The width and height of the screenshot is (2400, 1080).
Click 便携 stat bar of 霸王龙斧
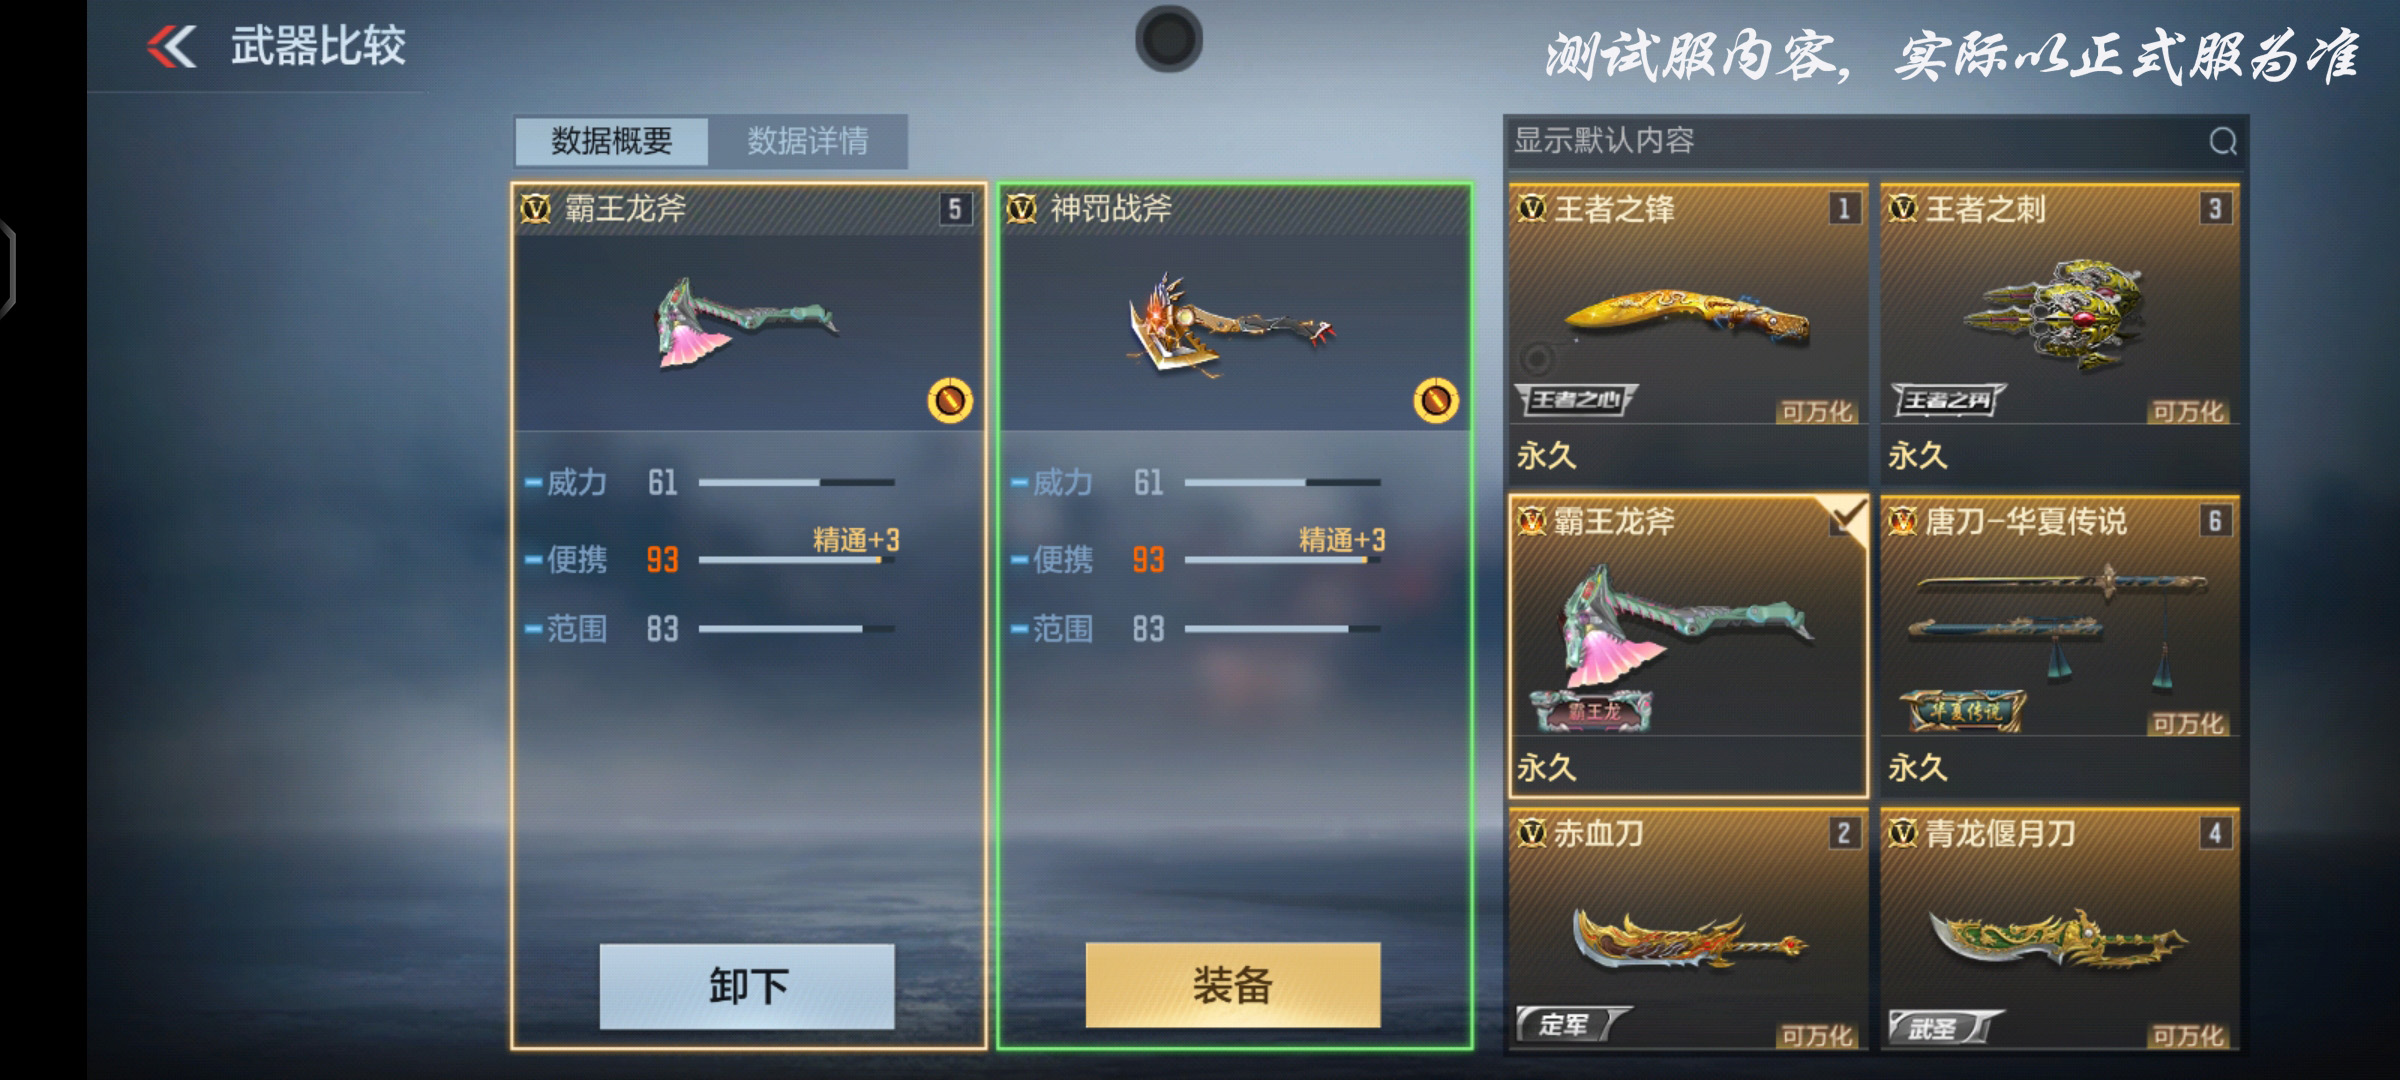click(796, 560)
